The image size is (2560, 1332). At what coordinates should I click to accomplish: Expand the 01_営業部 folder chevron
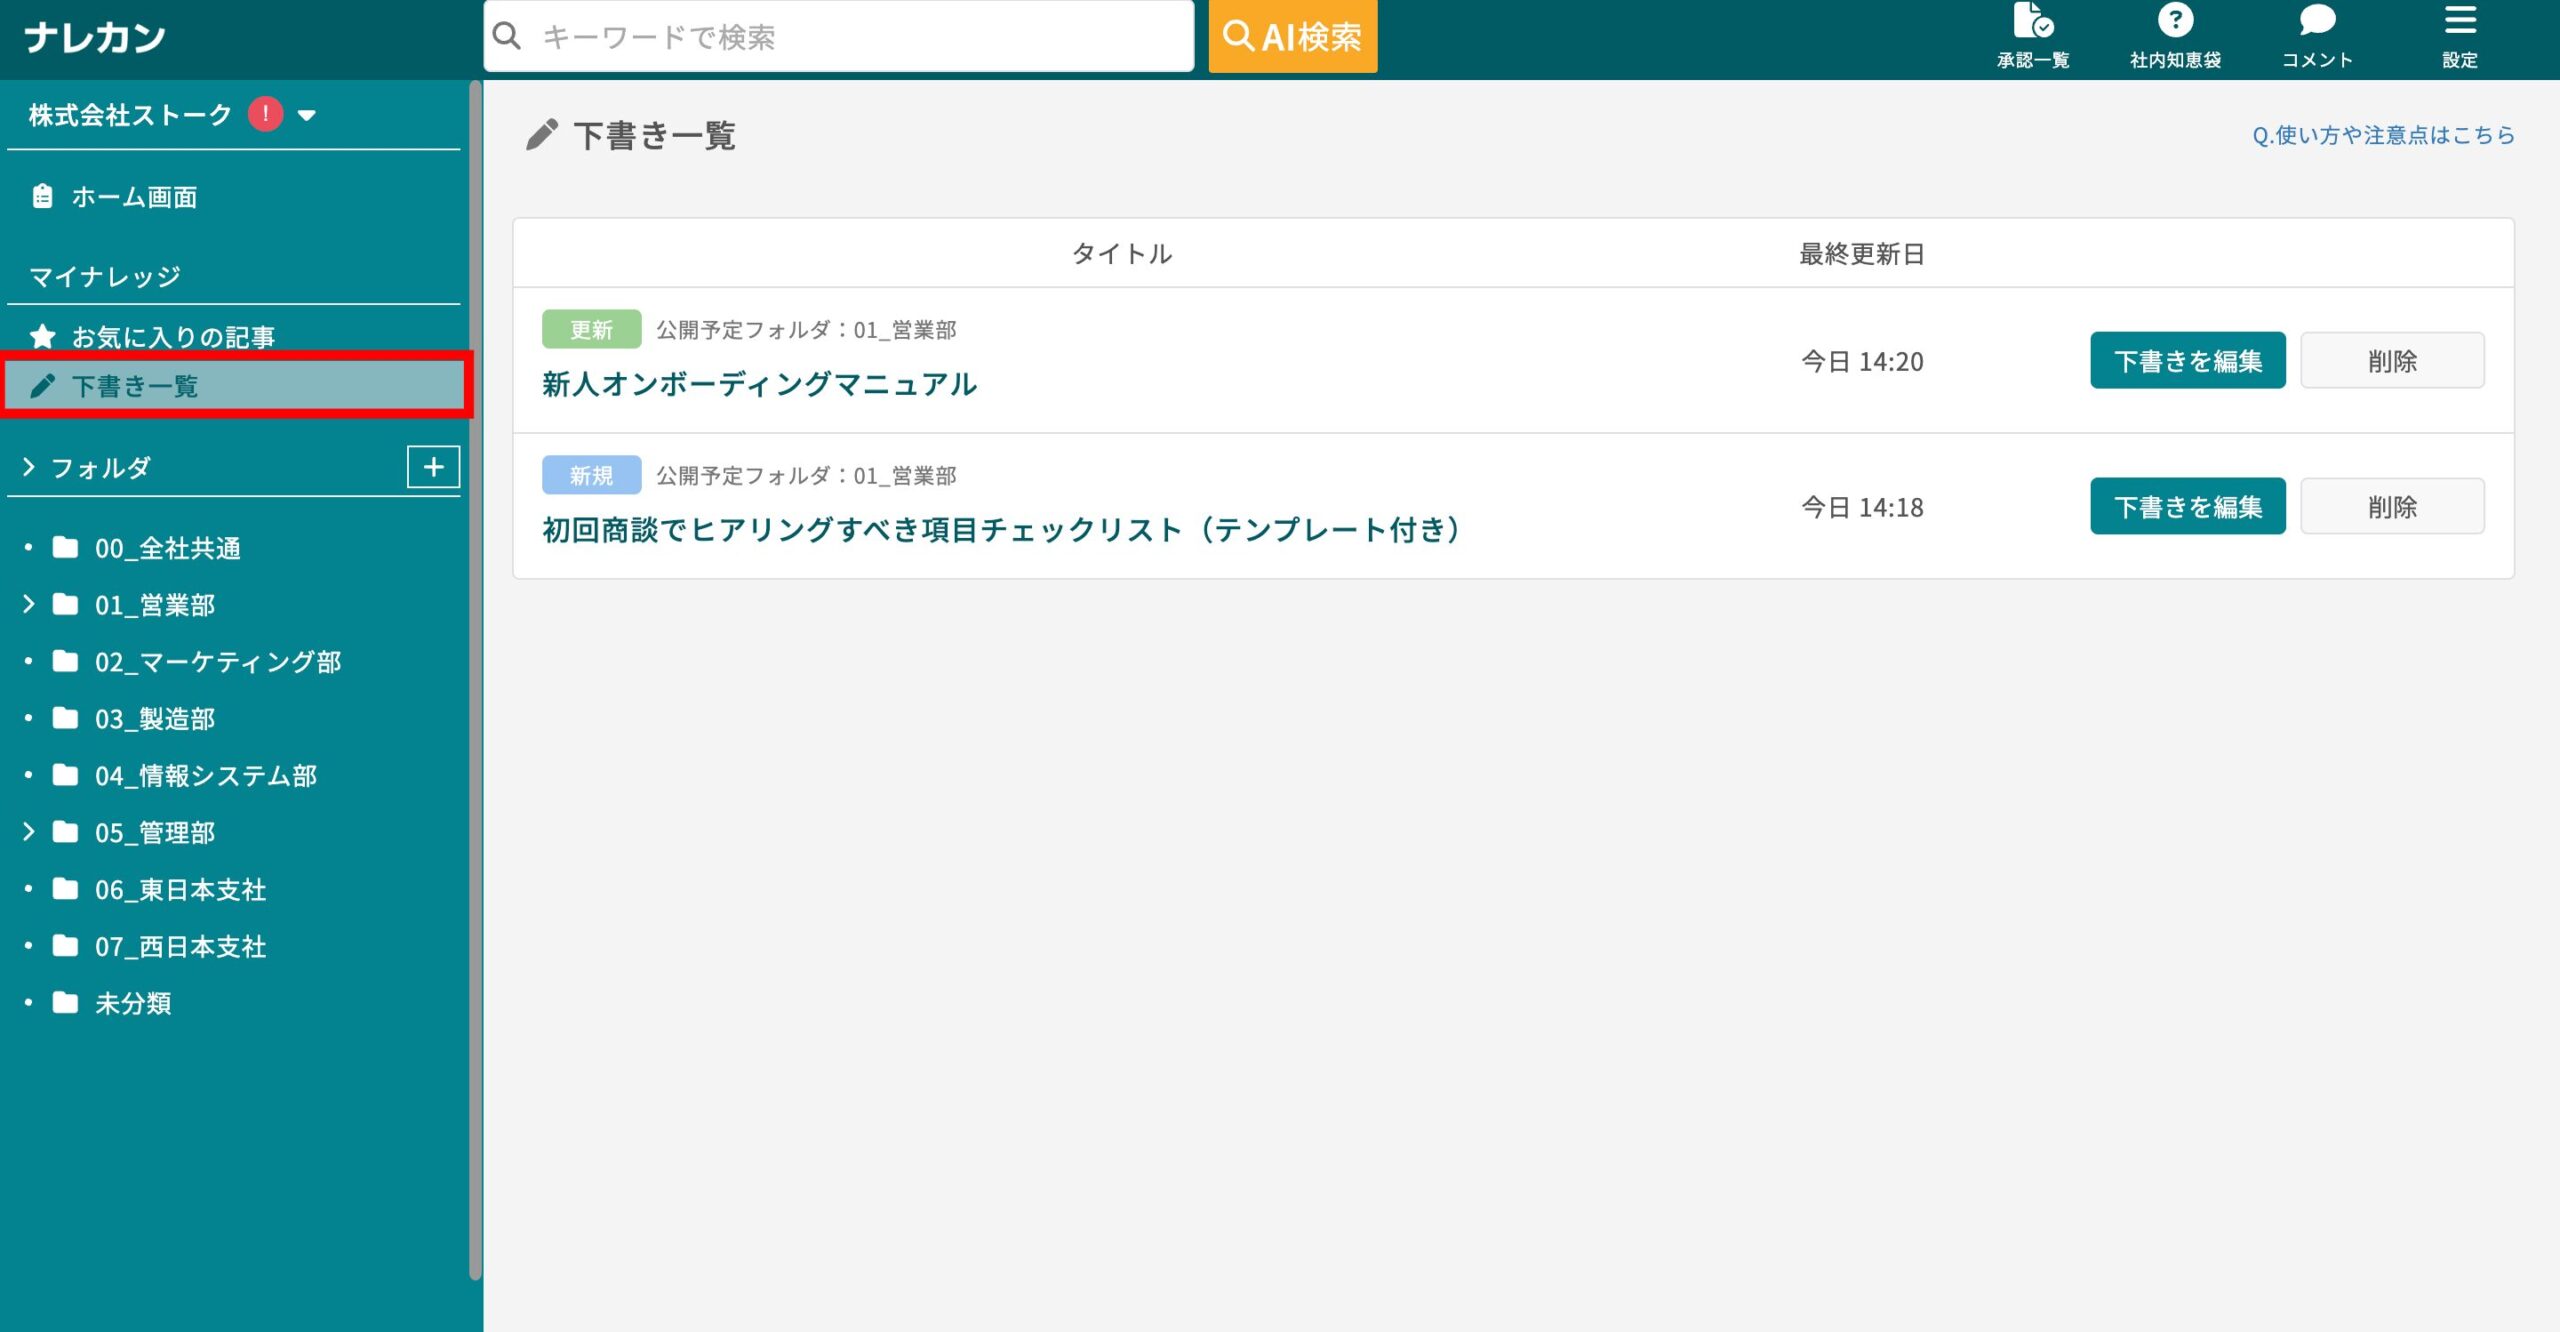point(28,604)
